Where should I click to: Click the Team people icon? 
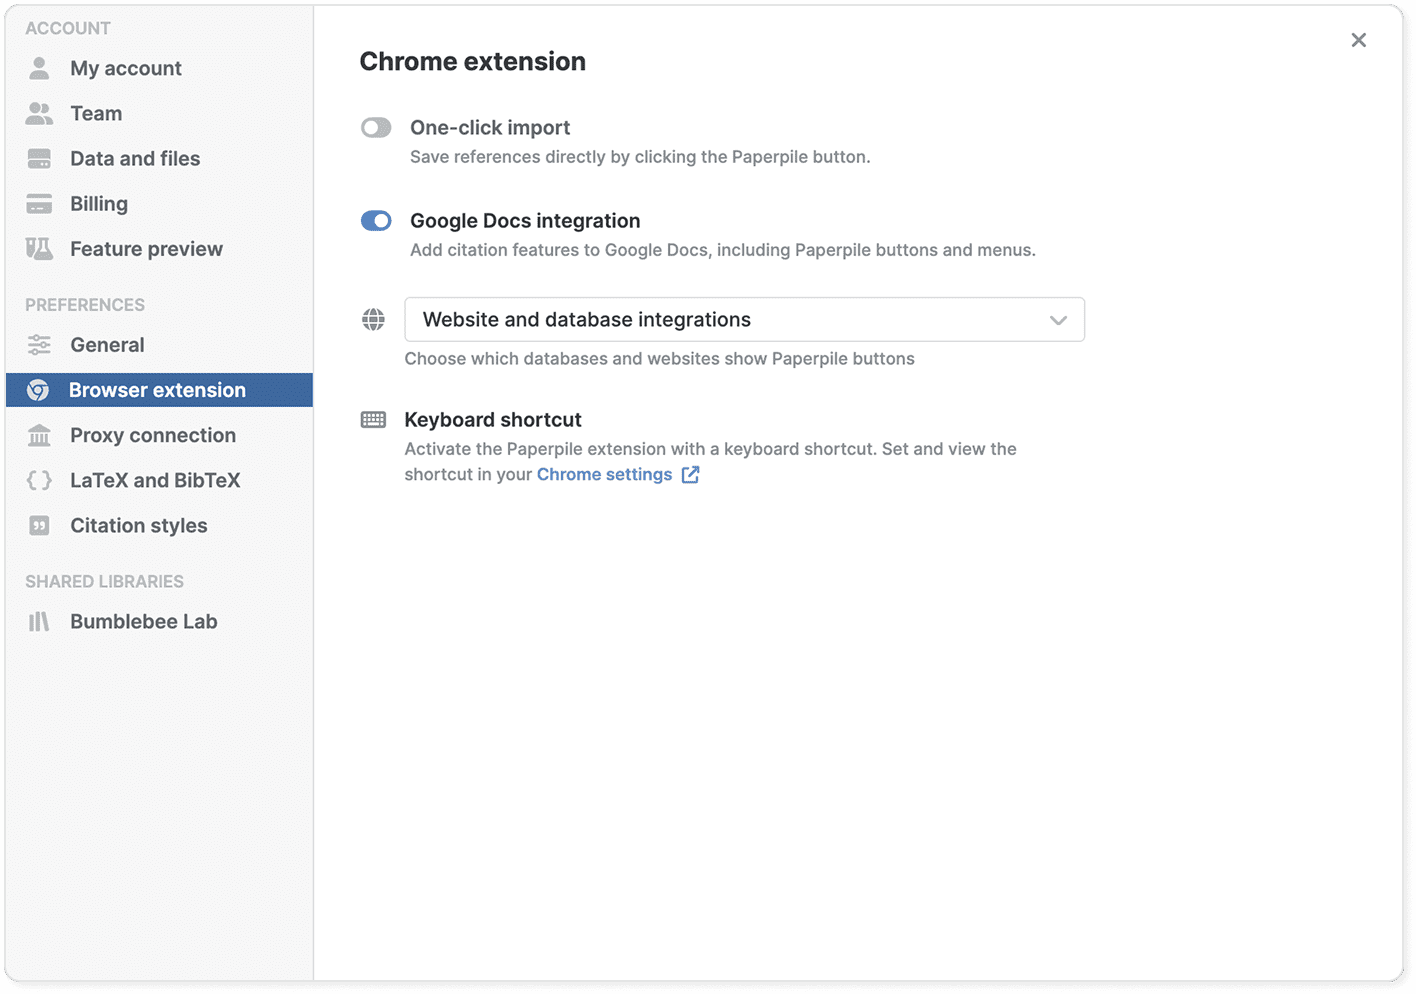coord(39,114)
